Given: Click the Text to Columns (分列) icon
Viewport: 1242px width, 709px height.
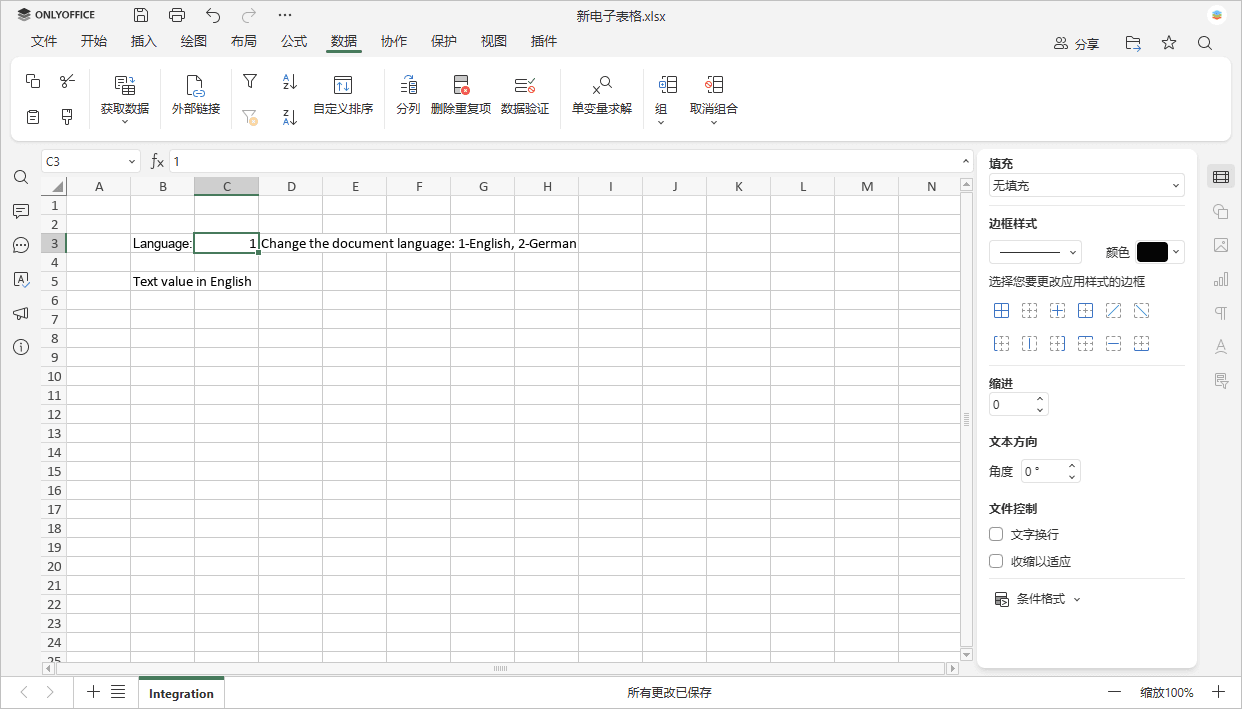Looking at the screenshot, I should tap(408, 85).
